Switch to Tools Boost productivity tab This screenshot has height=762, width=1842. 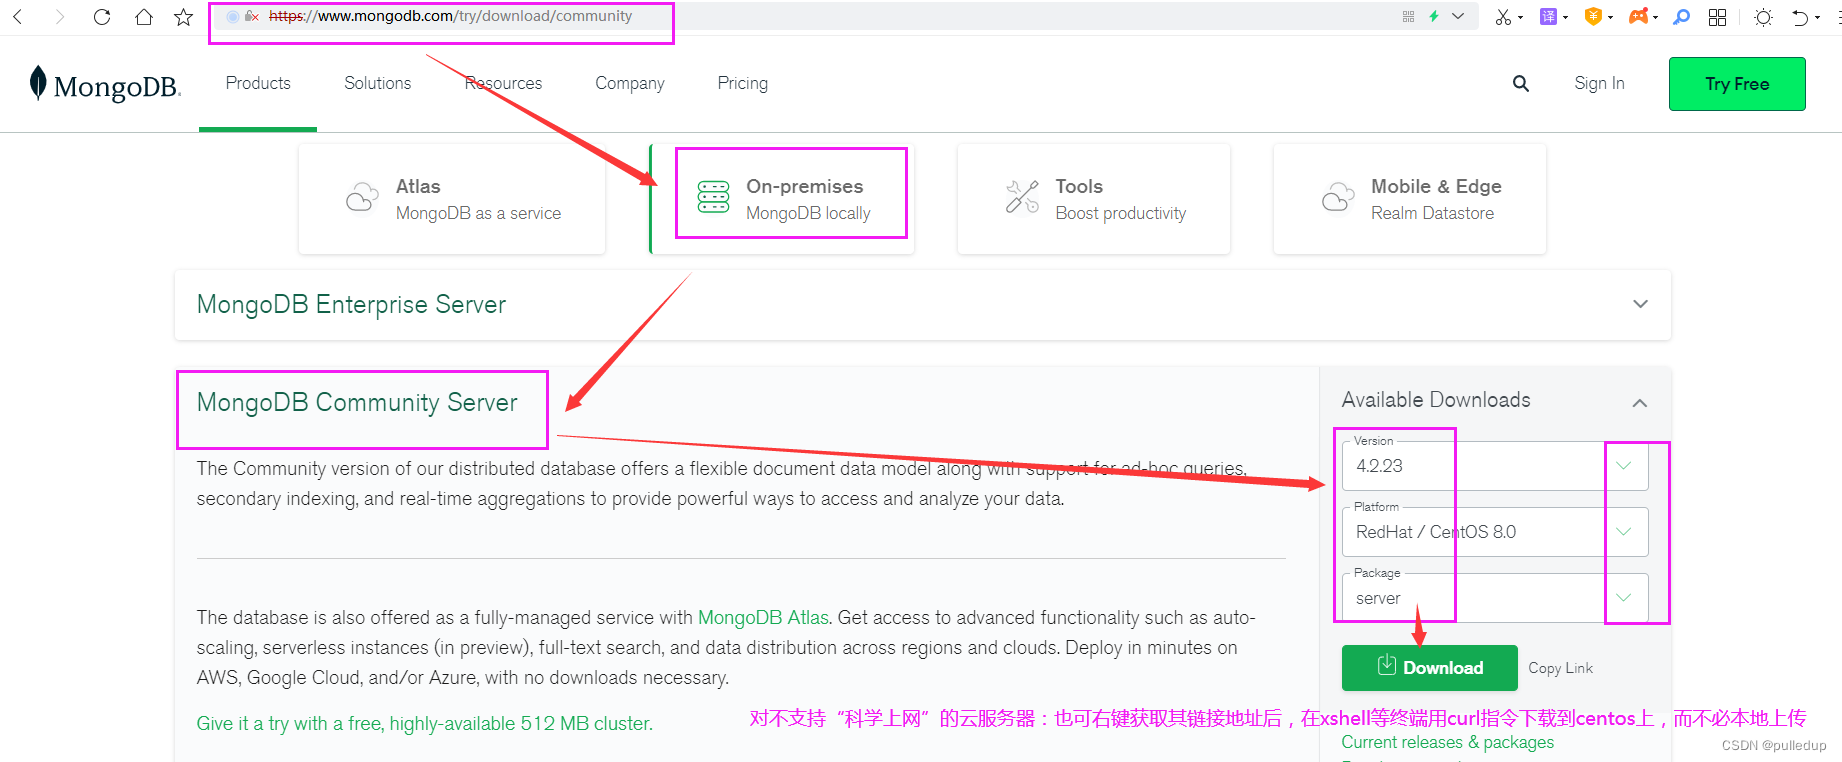(1094, 199)
